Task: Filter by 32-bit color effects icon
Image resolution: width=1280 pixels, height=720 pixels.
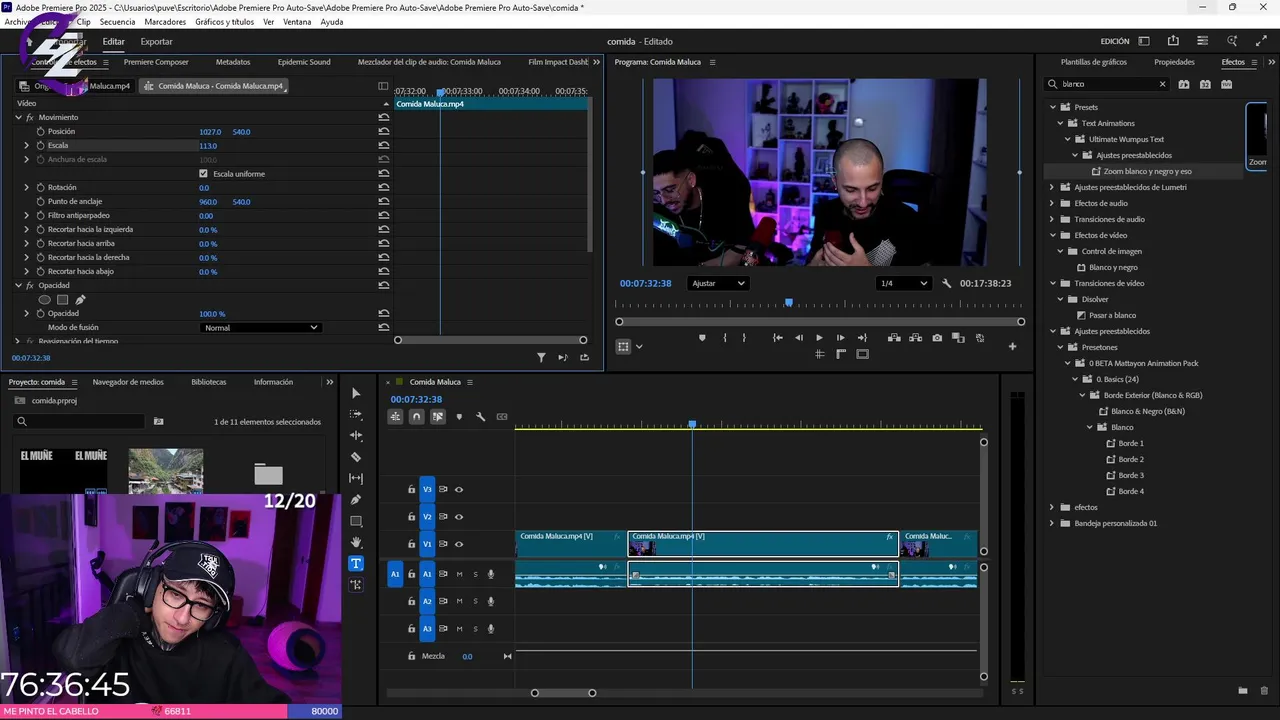Action: pyautogui.click(x=1205, y=84)
